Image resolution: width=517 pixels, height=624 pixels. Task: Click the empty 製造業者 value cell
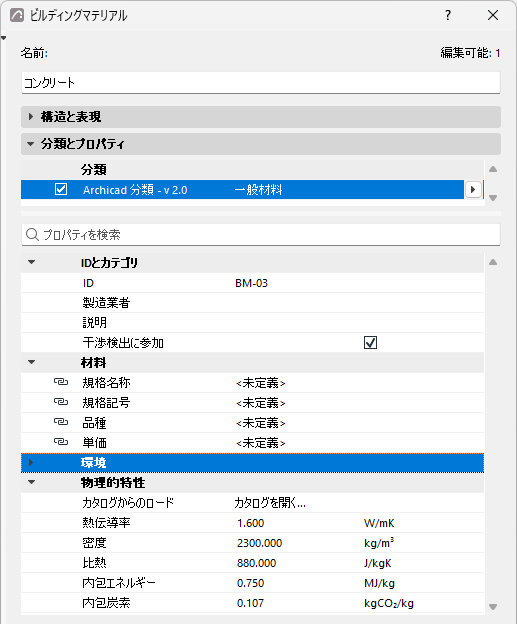point(358,303)
